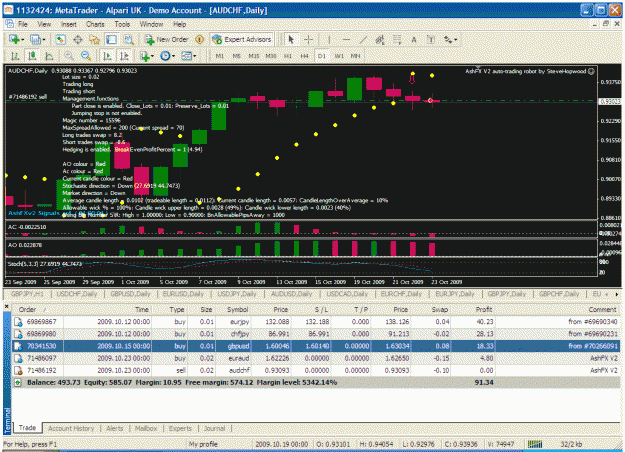The height and width of the screenshot is (452, 625).
Task: Open the Tools menu
Action: (x=122, y=24)
